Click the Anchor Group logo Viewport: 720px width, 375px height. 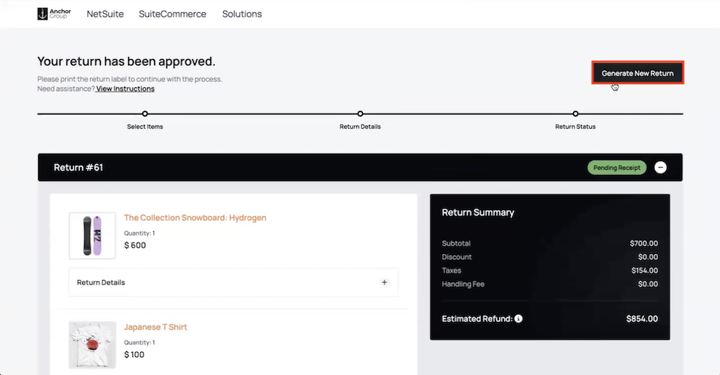[x=54, y=14]
